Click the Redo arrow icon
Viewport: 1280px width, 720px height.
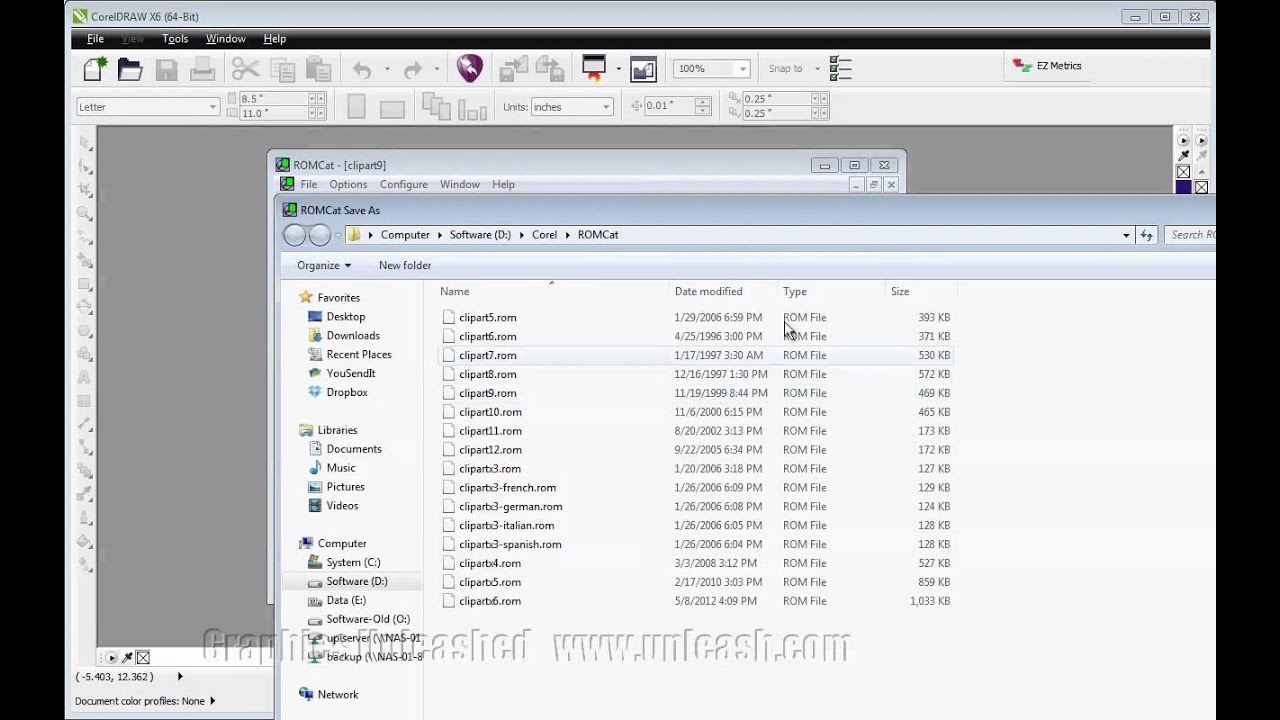(412, 70)
